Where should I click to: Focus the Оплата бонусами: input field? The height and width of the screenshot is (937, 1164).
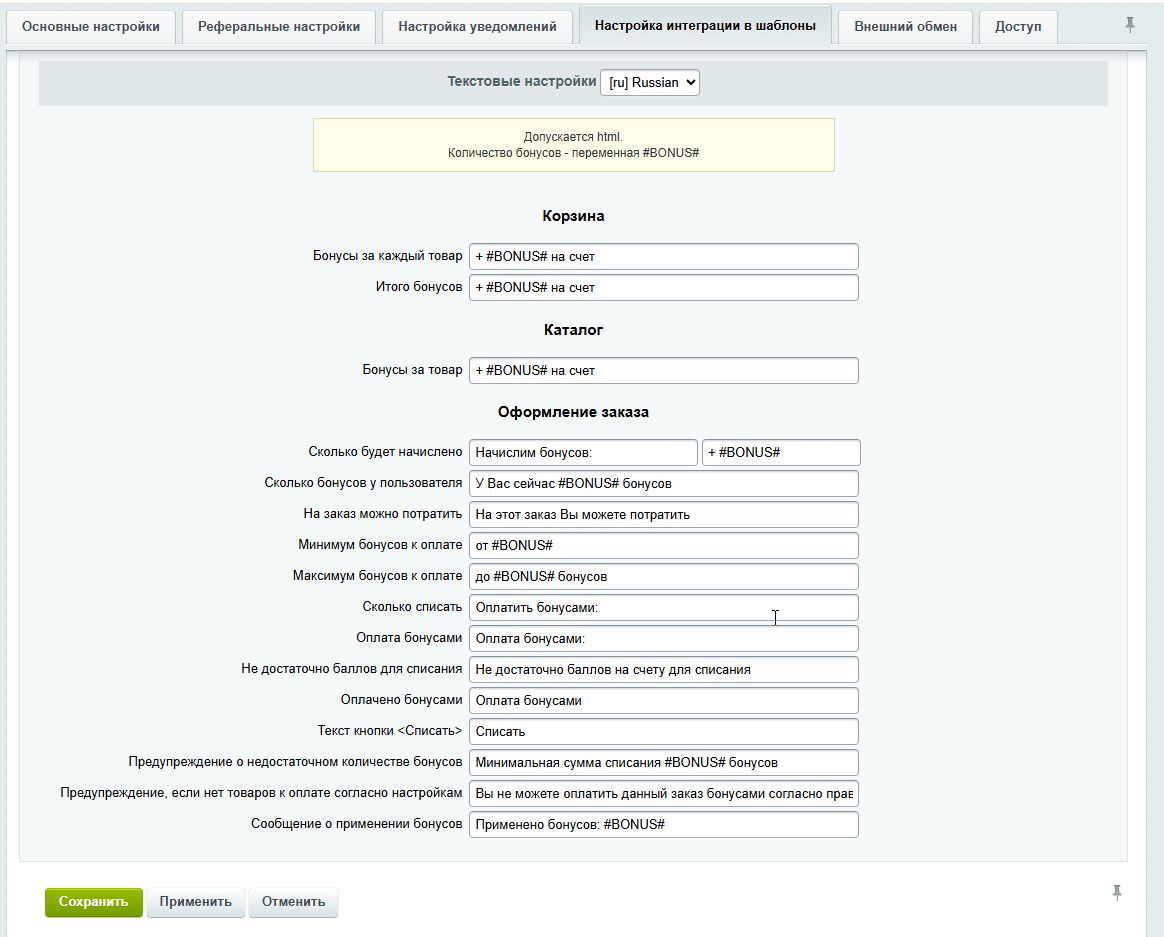[664, 639]
